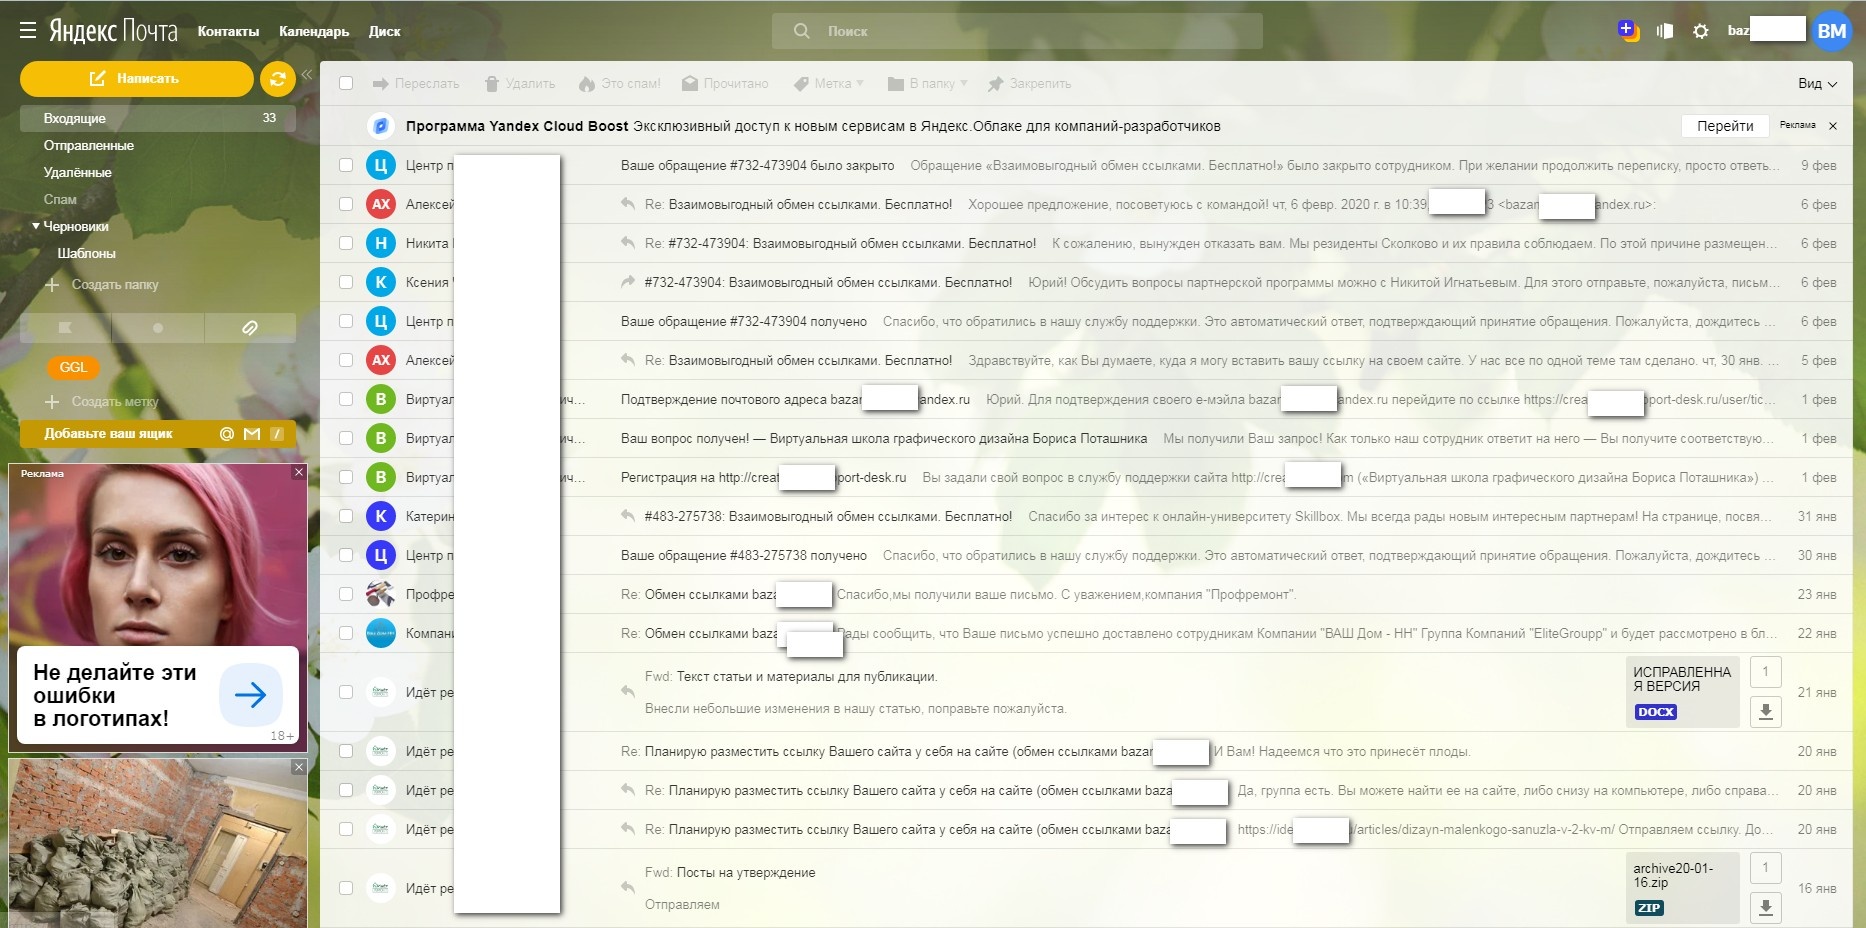Check the Ксения message row
Screen dimensions: 1866x928
pyautogui.click(x=346, y=282)
